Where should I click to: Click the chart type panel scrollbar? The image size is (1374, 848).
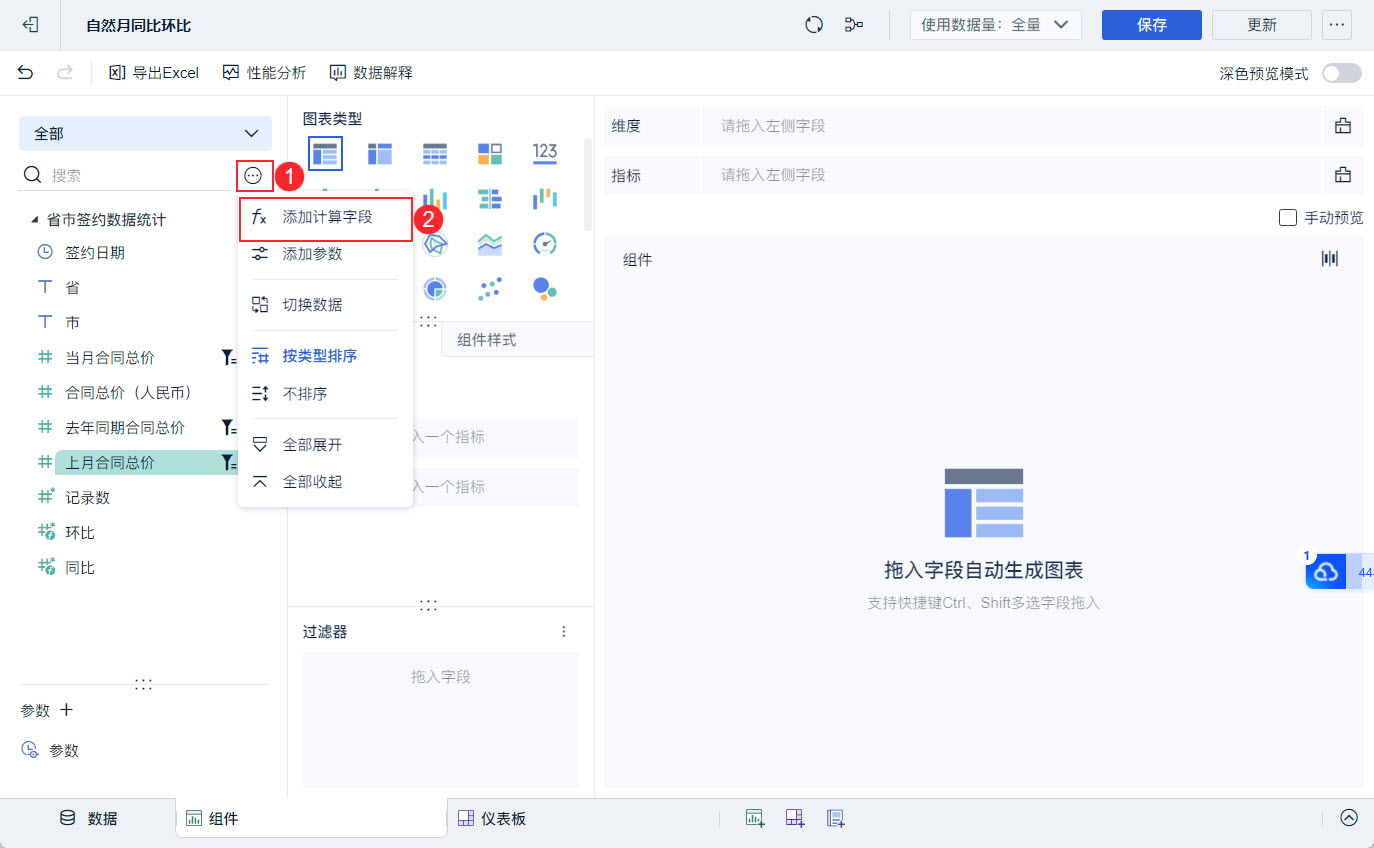pos(588,184)
